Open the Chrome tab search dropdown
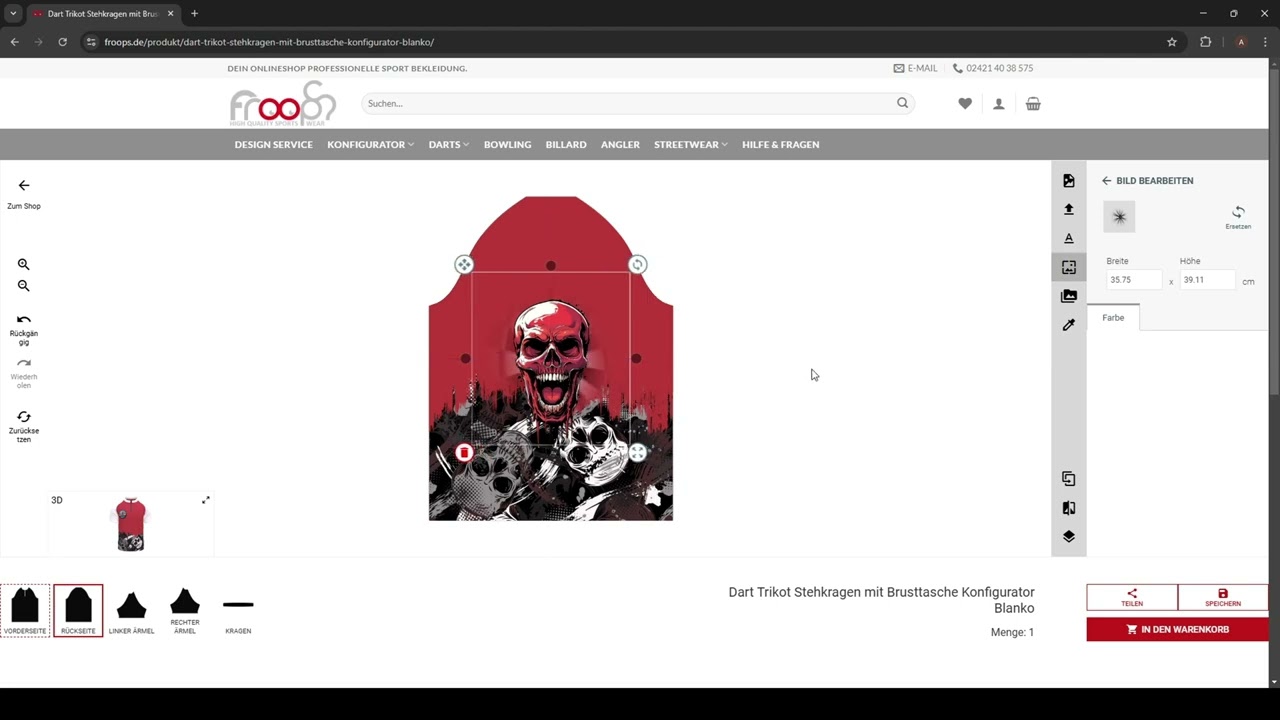The height and width of the screenshot is (720, 1280). pos(13,14)
